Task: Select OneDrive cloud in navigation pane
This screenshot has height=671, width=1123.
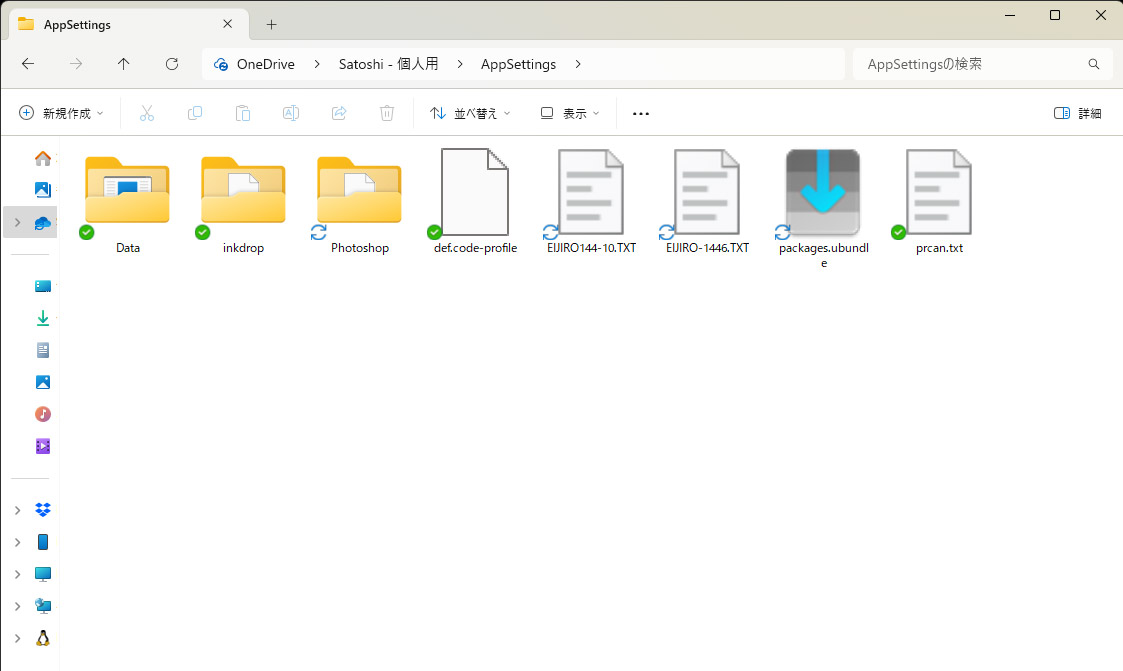Action: (x=43, y=223)
